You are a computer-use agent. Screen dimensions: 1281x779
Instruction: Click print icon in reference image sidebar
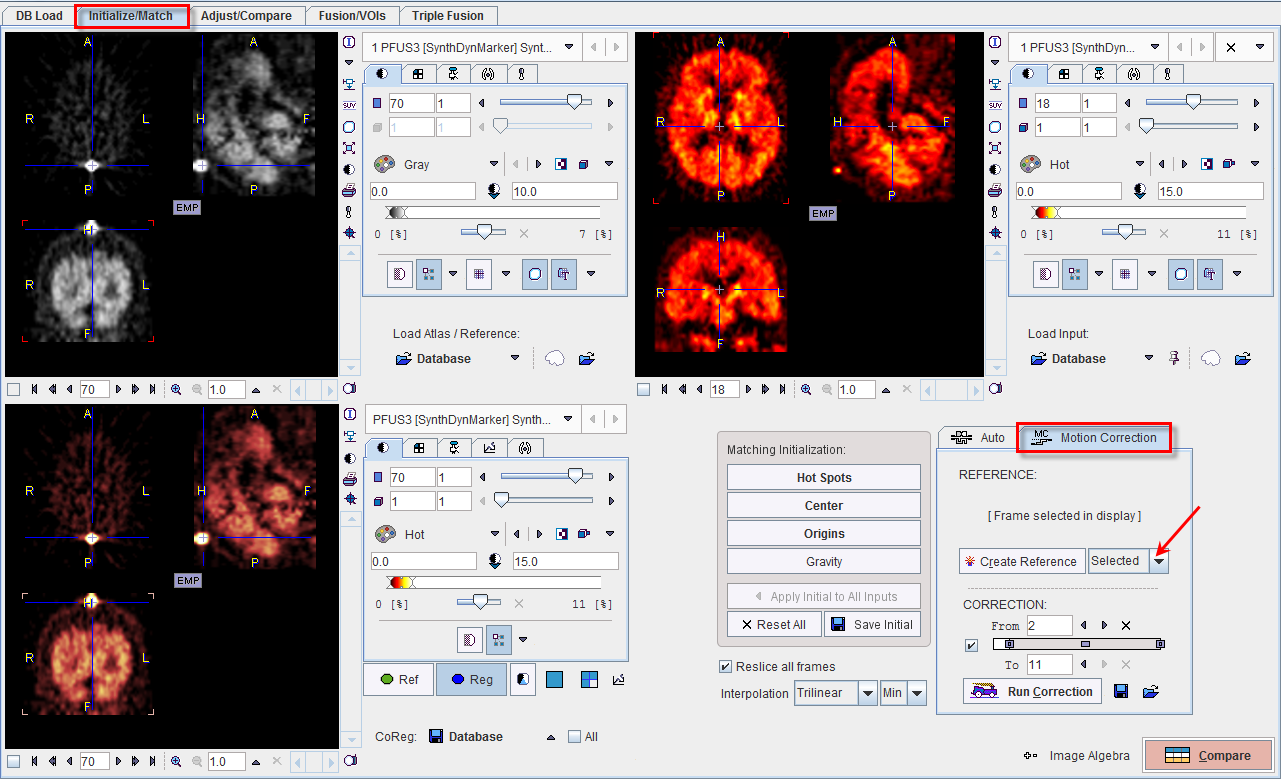tap(349, 190)
